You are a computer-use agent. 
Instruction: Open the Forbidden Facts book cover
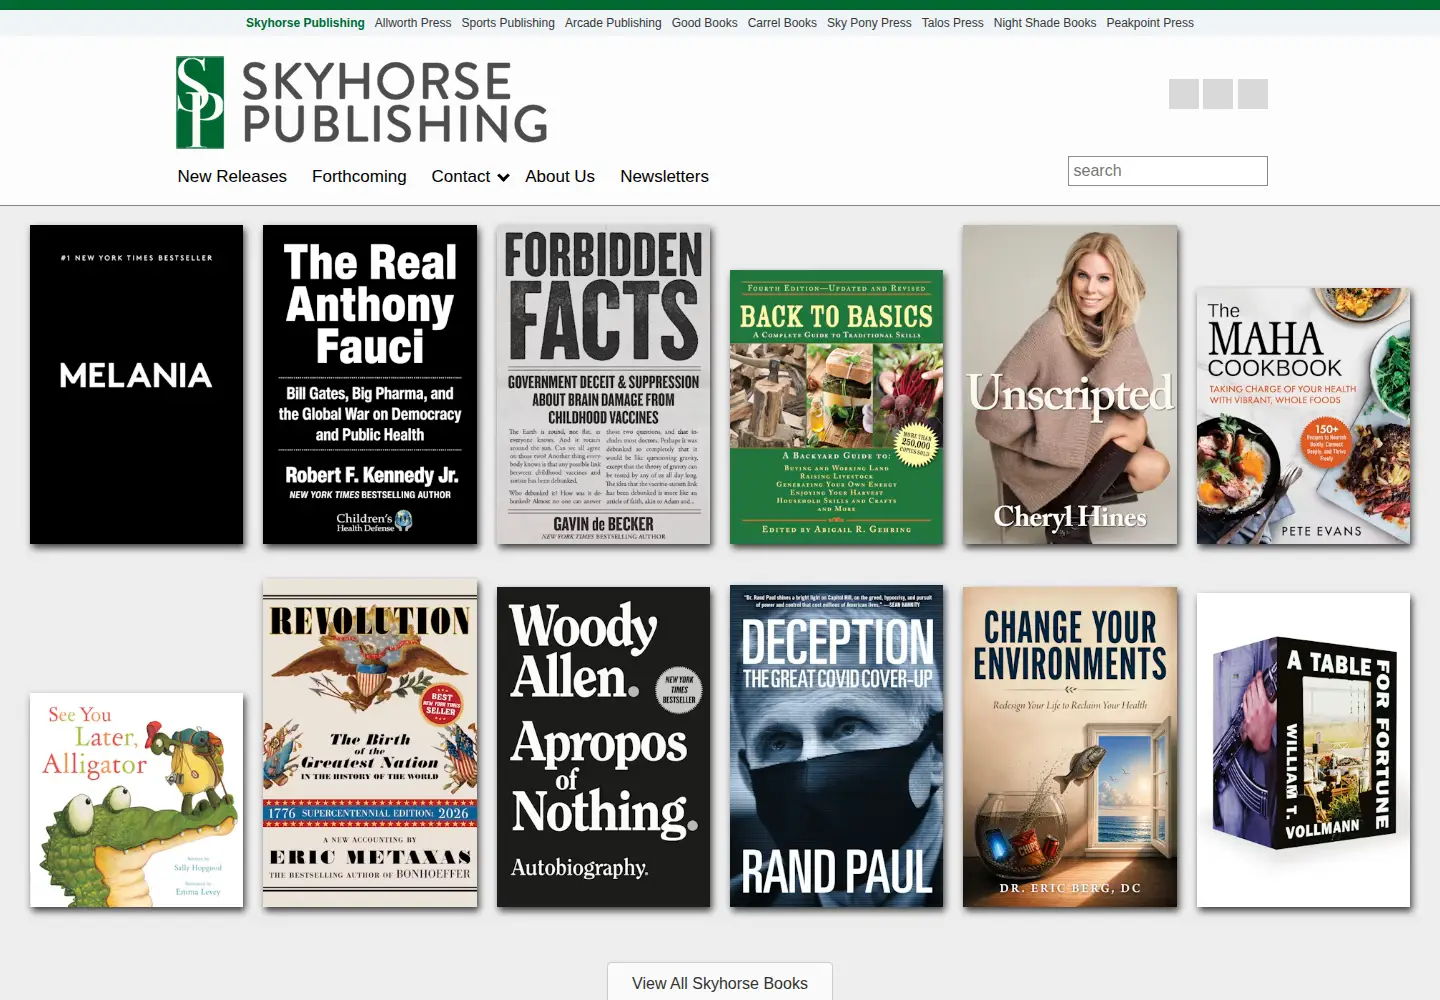coord(603,384)
